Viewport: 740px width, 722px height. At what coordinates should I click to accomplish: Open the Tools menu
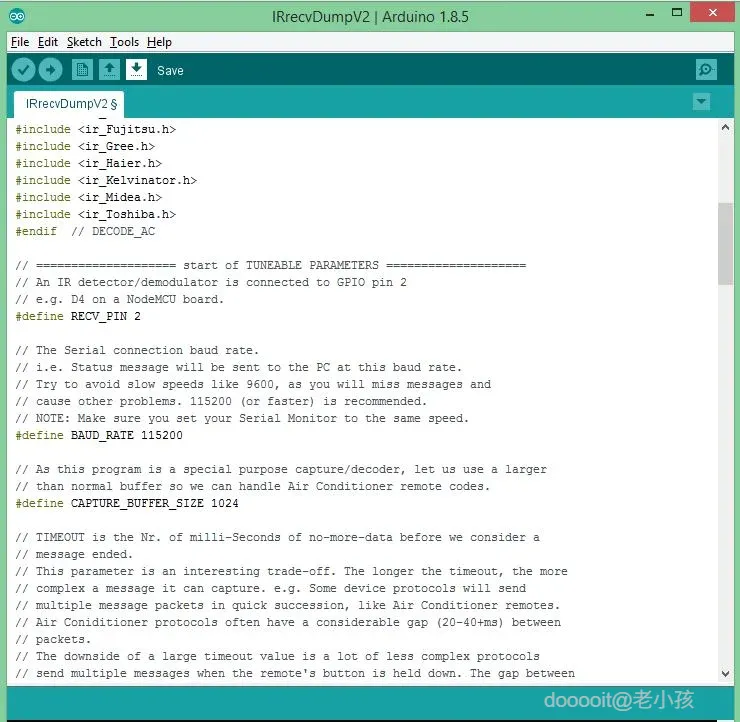[124, 42]
